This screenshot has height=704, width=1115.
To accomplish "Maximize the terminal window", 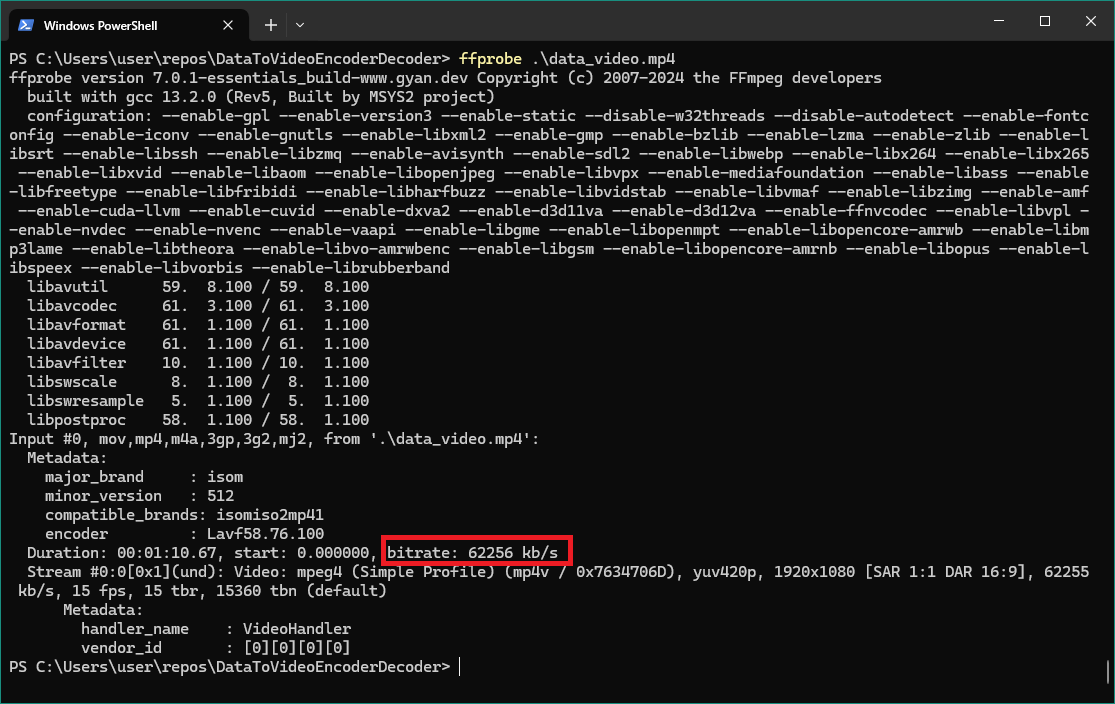I will point(1045,21).
